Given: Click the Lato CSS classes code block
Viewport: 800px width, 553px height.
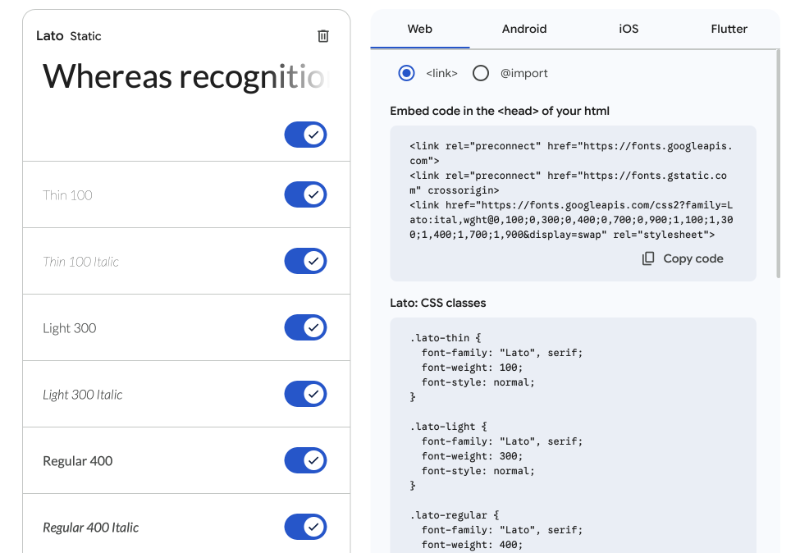Looking at the screenshot, I should tap(573, 435).
